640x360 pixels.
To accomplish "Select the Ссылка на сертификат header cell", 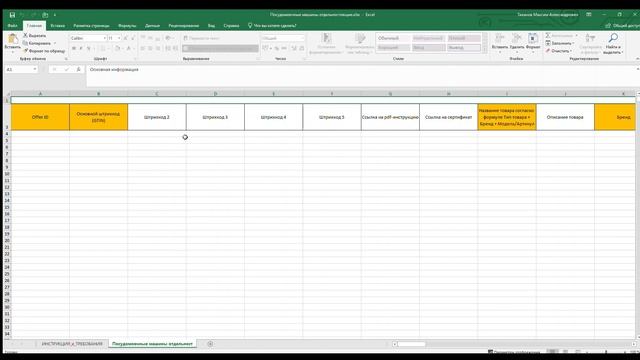I will coord(448,117).
